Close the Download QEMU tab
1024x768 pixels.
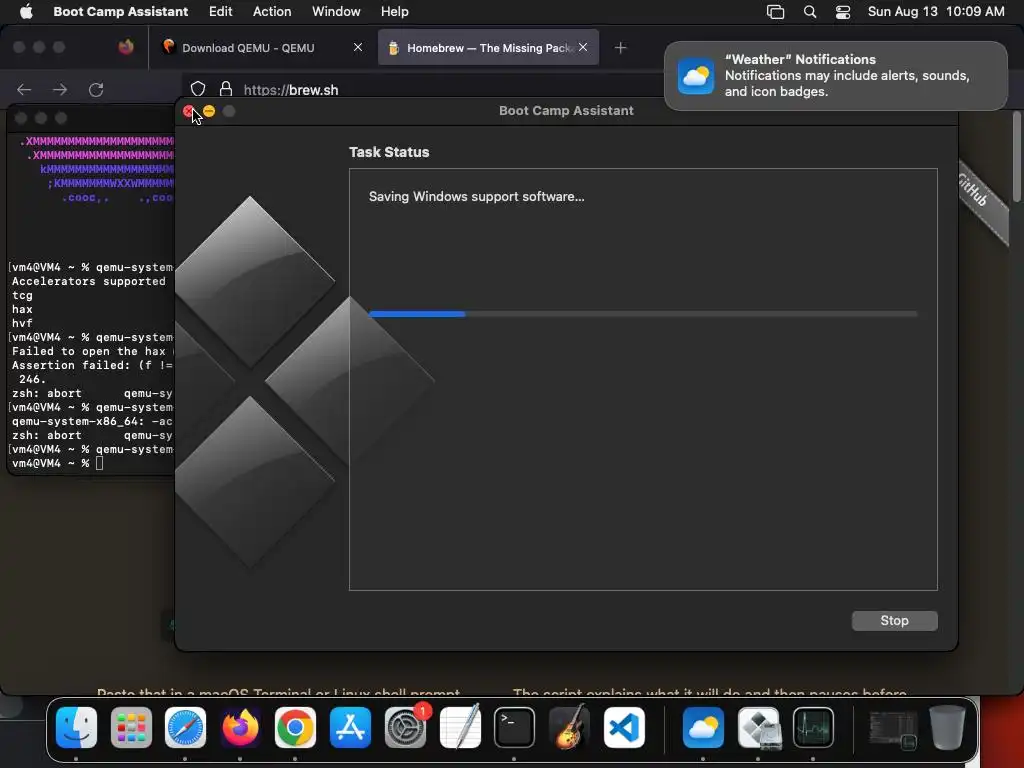tap(358, 47)
